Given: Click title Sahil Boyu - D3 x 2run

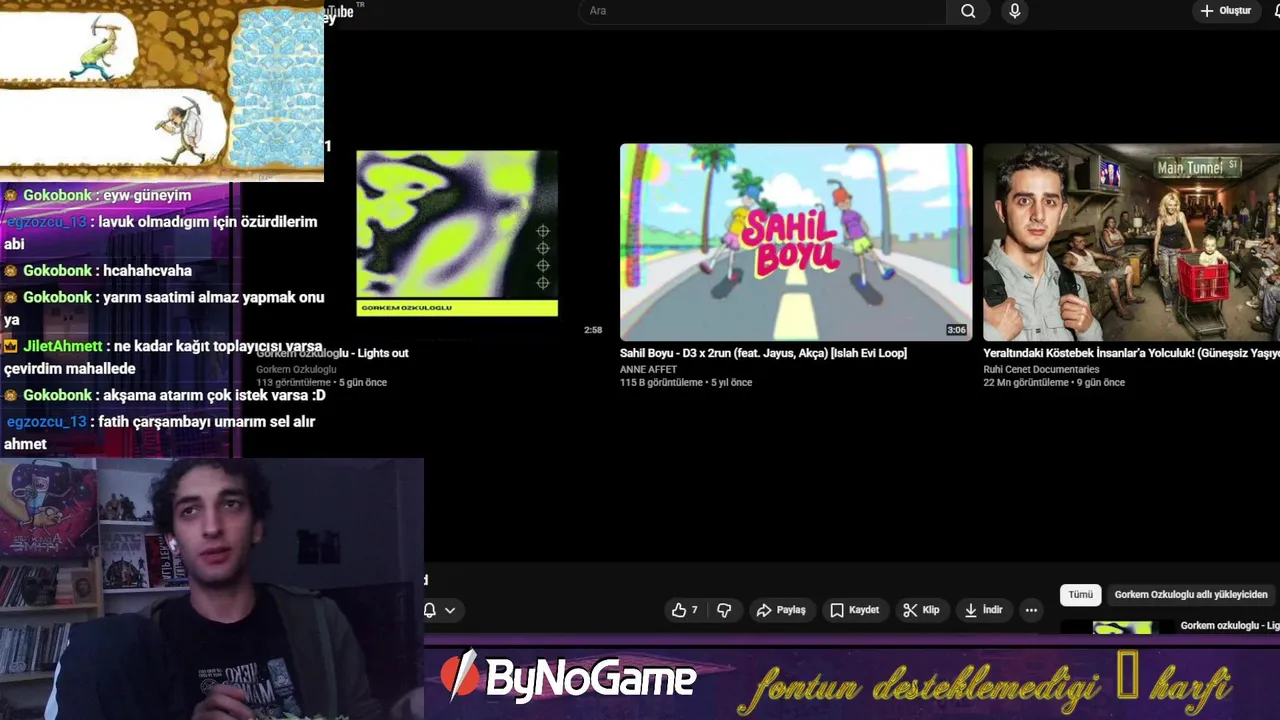Looking at the screenshot, I should [x=763, y=353].
